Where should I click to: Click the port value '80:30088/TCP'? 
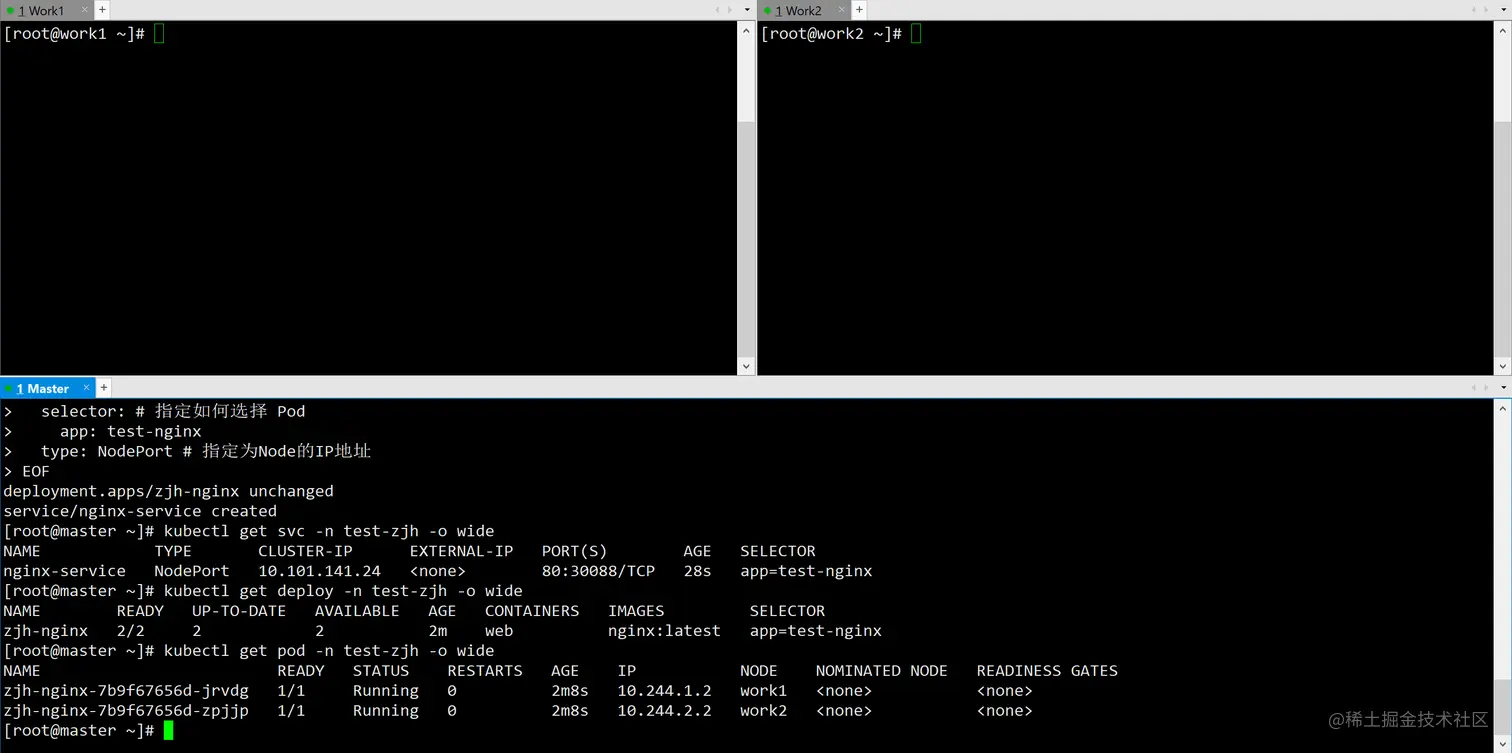[598, 571]
